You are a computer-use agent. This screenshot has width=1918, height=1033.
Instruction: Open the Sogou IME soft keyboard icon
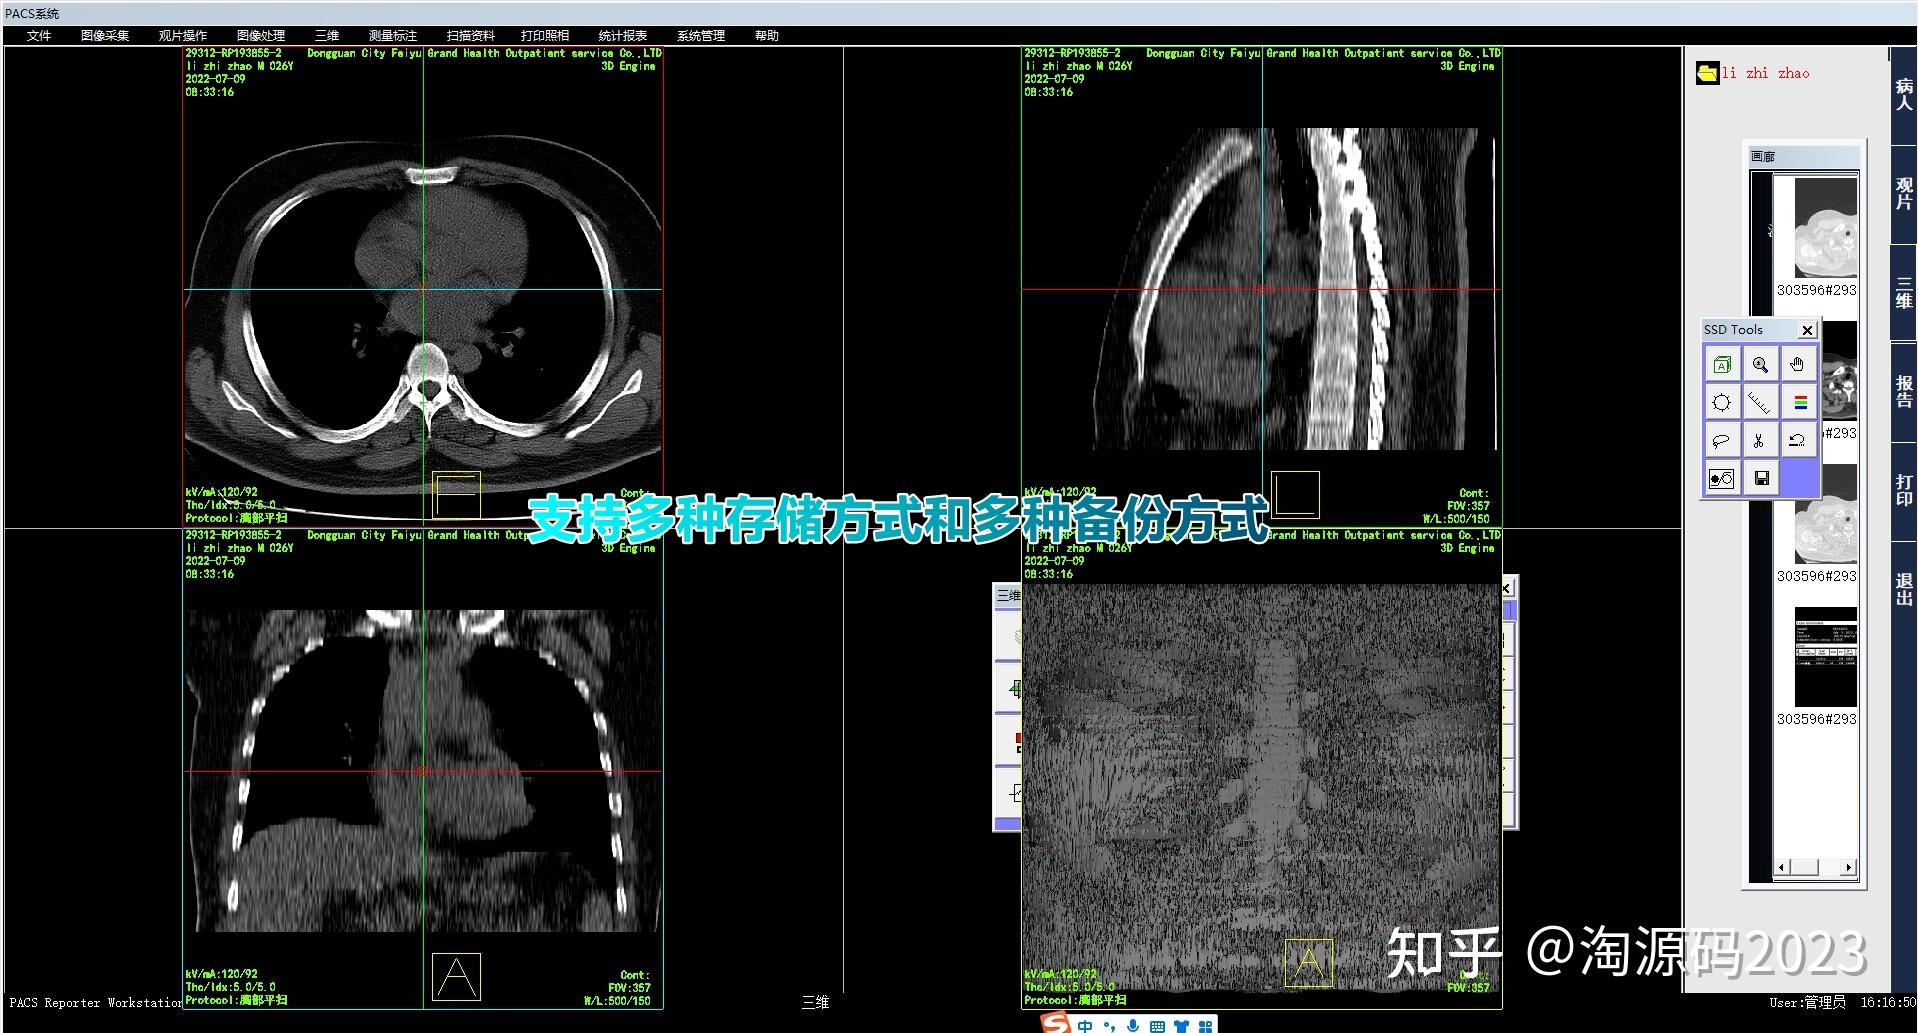(x=1157, y=1026)
